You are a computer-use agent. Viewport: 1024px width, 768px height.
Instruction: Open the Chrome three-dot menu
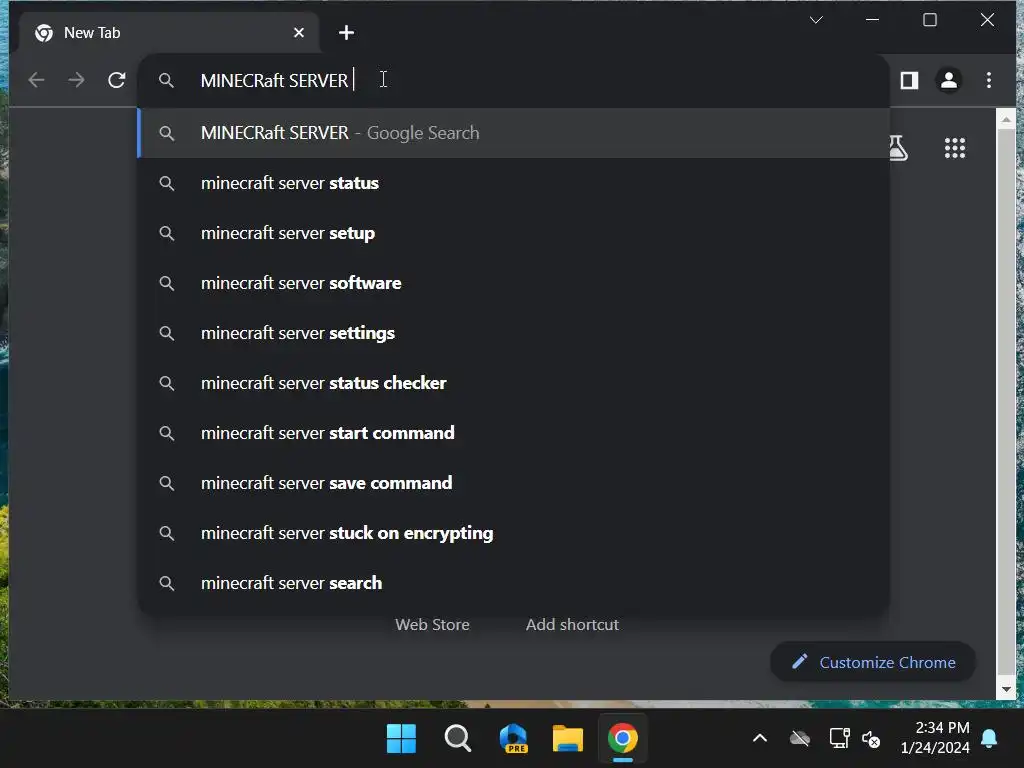point(989,80)
